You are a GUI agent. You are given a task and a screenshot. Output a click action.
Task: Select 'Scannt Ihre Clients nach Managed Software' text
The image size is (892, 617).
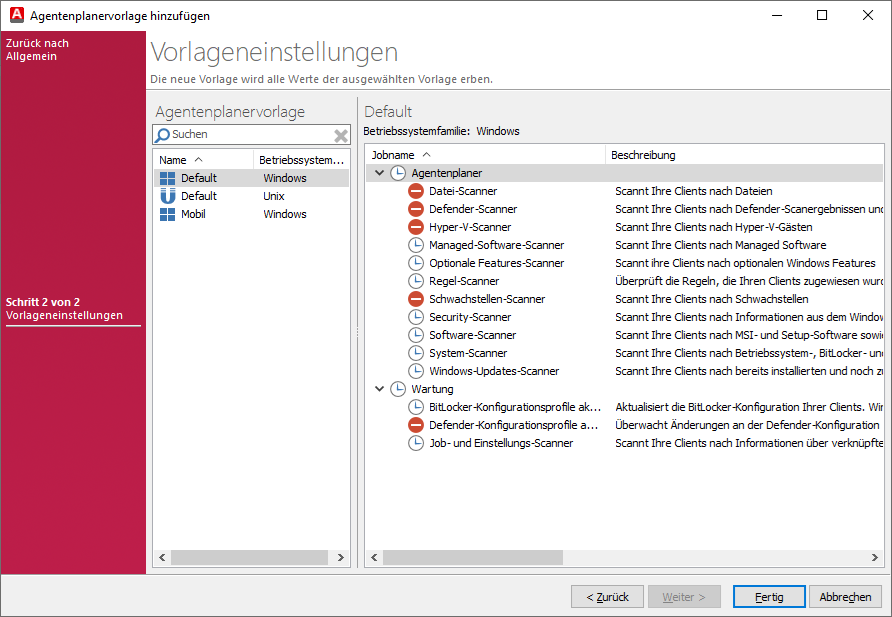[720, 245]
